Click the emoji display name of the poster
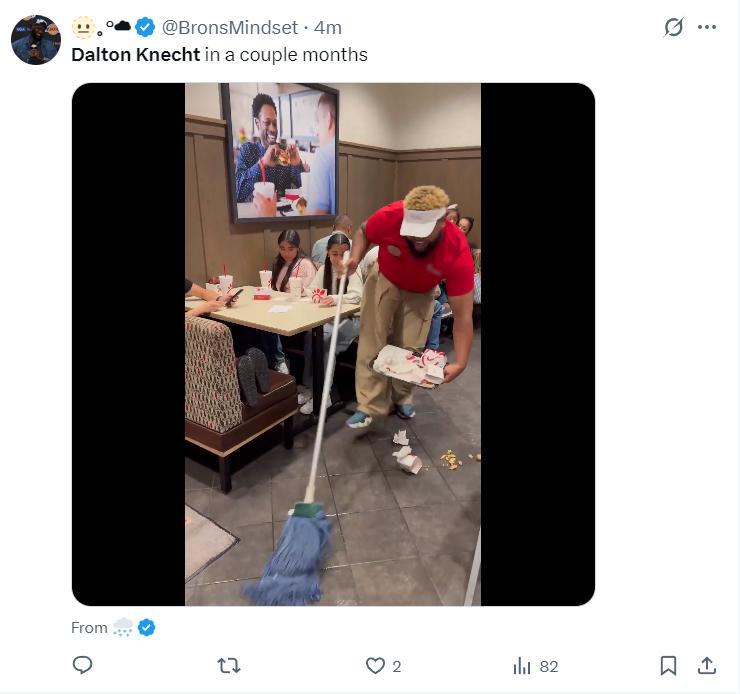The width and height of the screenshot is (740, 694). (x=101, y=27)
